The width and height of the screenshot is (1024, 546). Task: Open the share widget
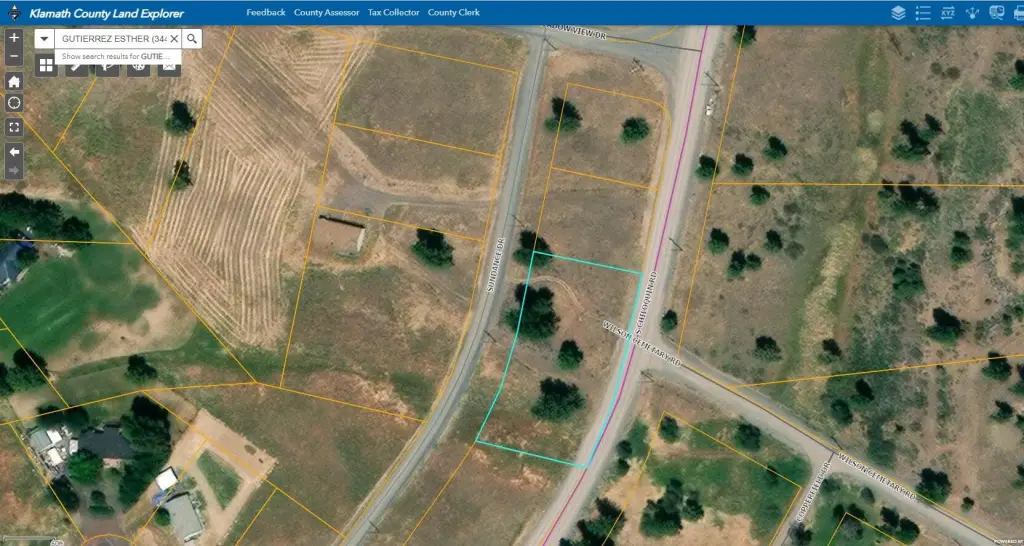pos(972,13)
